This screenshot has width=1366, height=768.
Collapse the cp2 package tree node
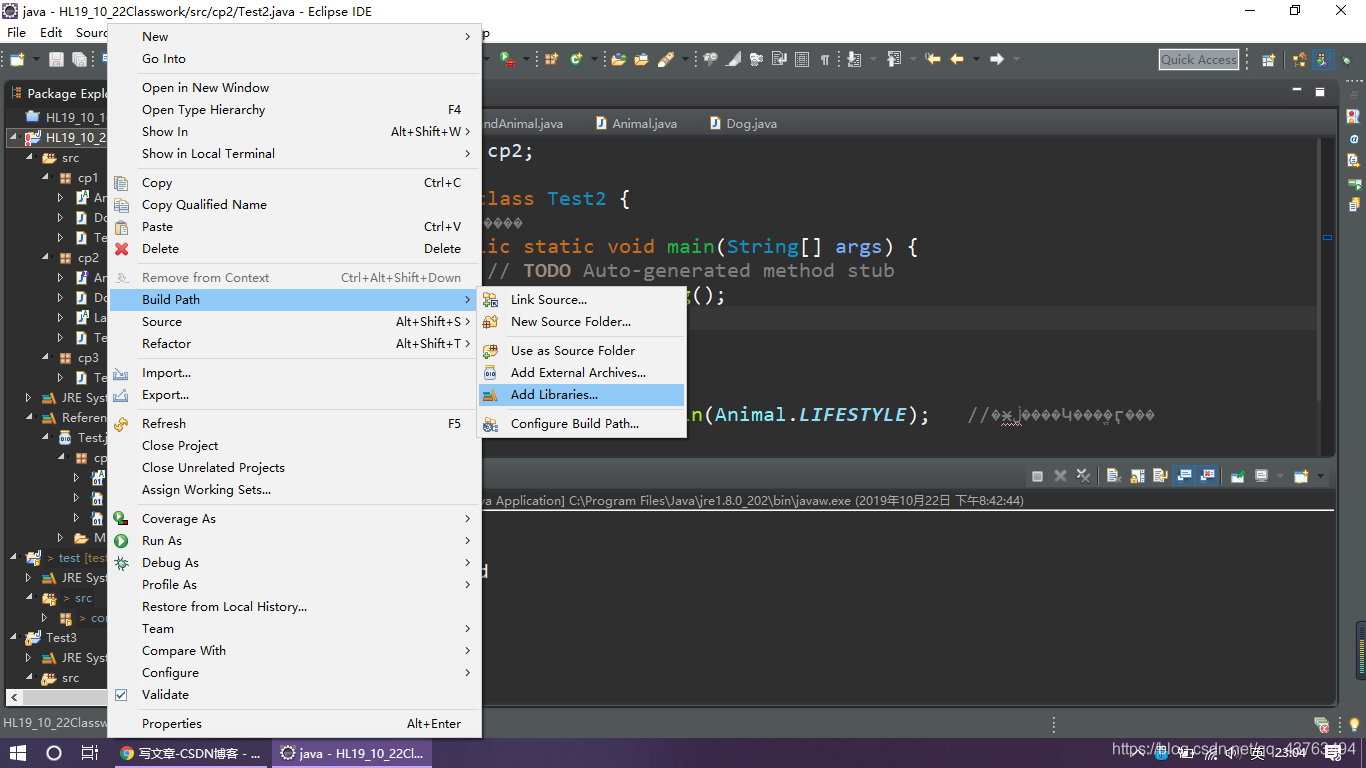tap(45, 258)
